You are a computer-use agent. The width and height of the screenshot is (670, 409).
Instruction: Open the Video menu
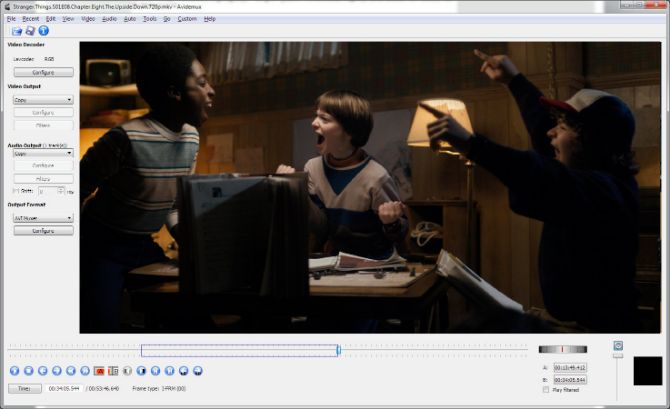88,19
